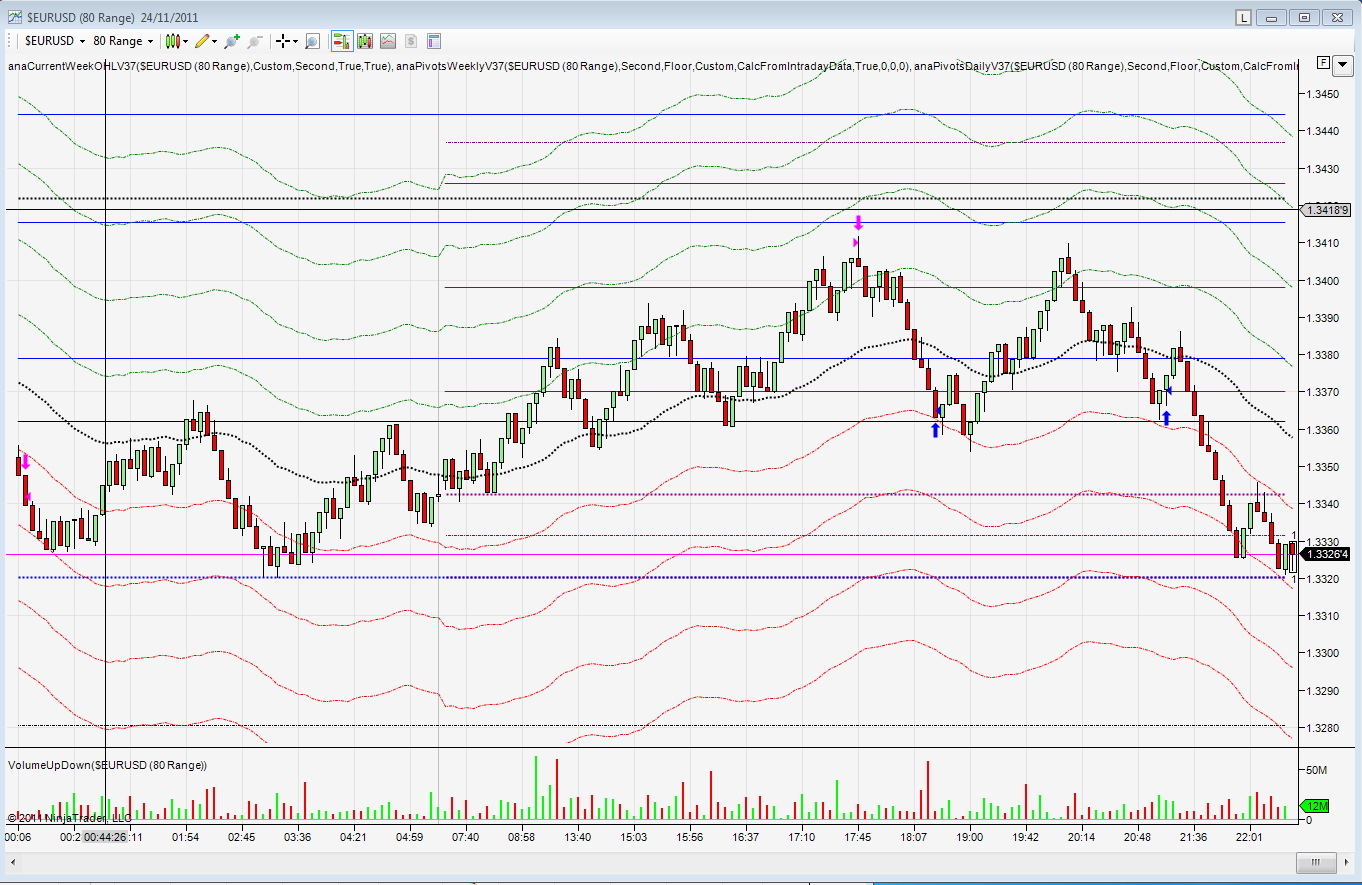
Task: Click the L link button in title bar
Action: pyautogui.click(x=1243, y=17)
